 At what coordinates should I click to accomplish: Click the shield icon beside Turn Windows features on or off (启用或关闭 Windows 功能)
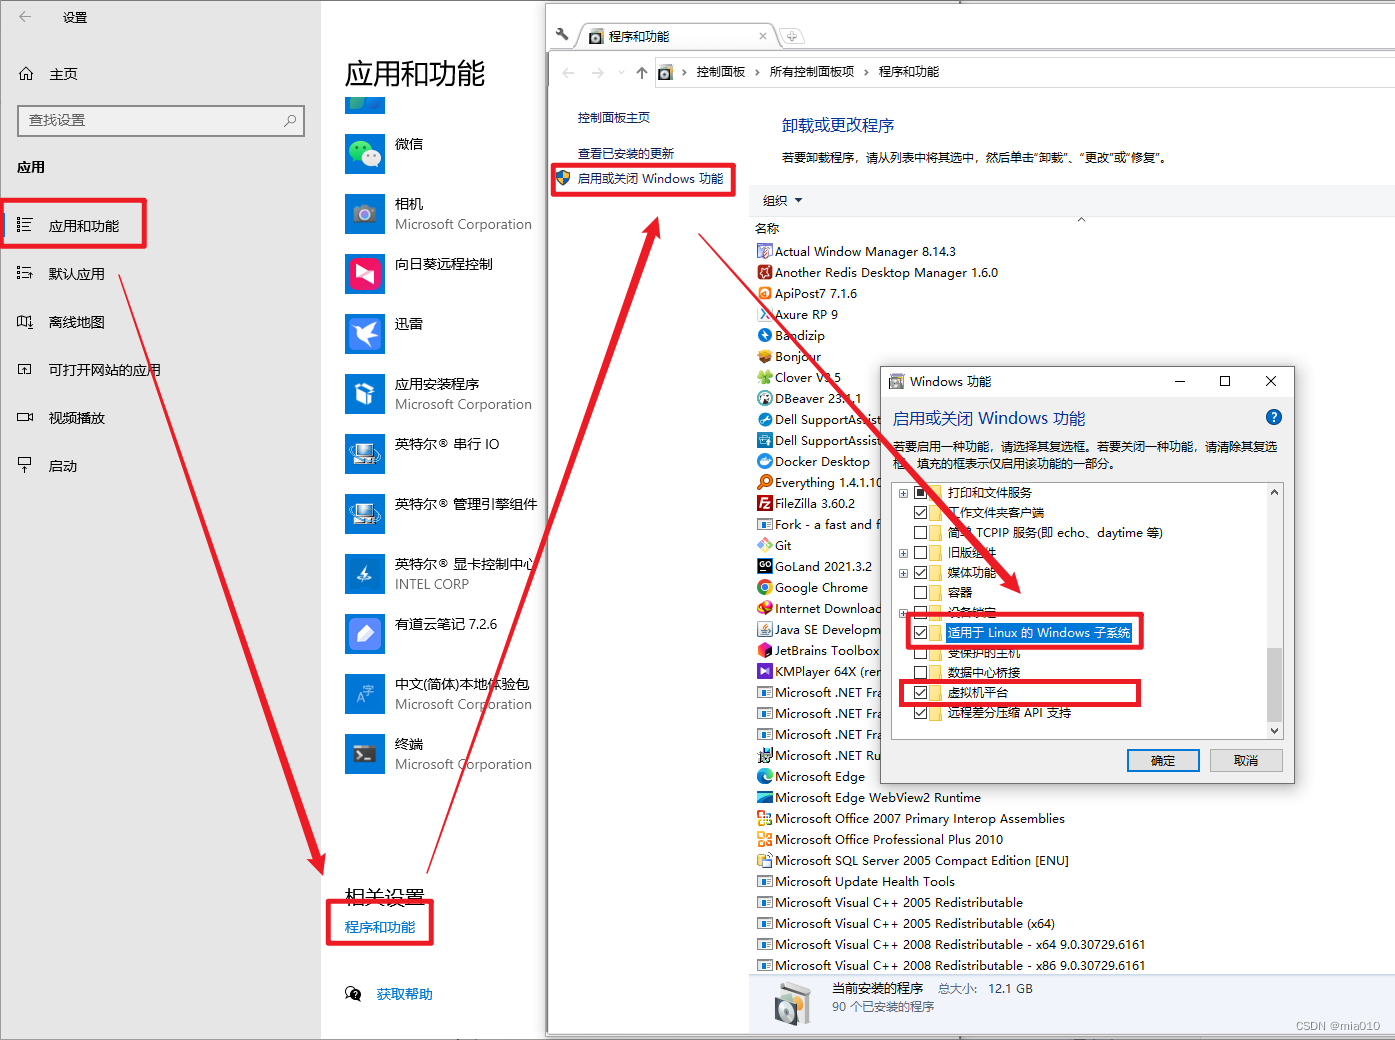pos(563,178)
